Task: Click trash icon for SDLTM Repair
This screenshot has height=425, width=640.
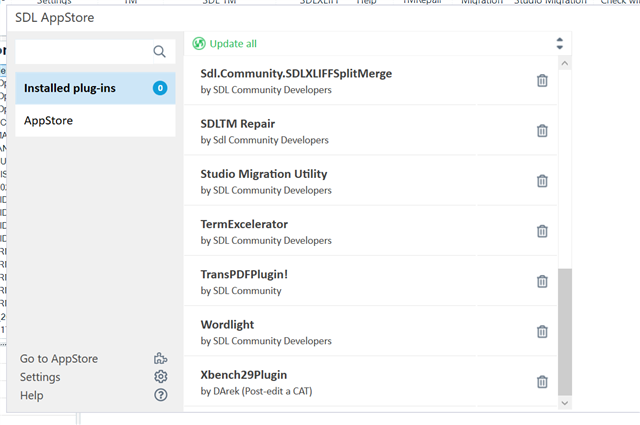Action: (542, 131)
